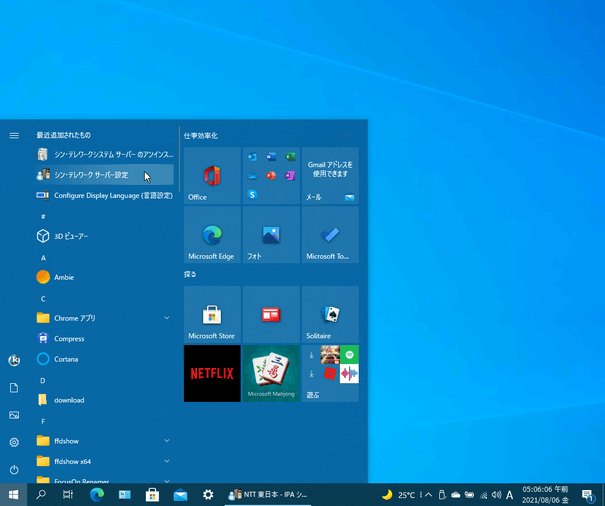Click the Power button in start sidebar
This screenshot has width=605, height=506.
14,470
